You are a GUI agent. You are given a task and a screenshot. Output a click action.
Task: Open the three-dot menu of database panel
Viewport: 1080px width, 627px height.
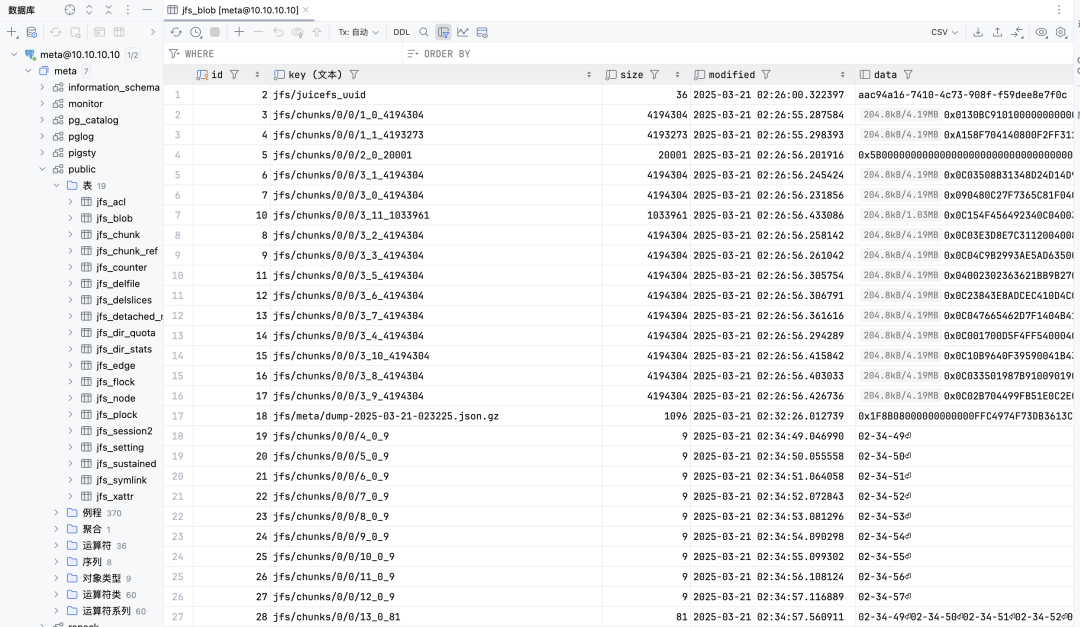(x=127, y=10)
